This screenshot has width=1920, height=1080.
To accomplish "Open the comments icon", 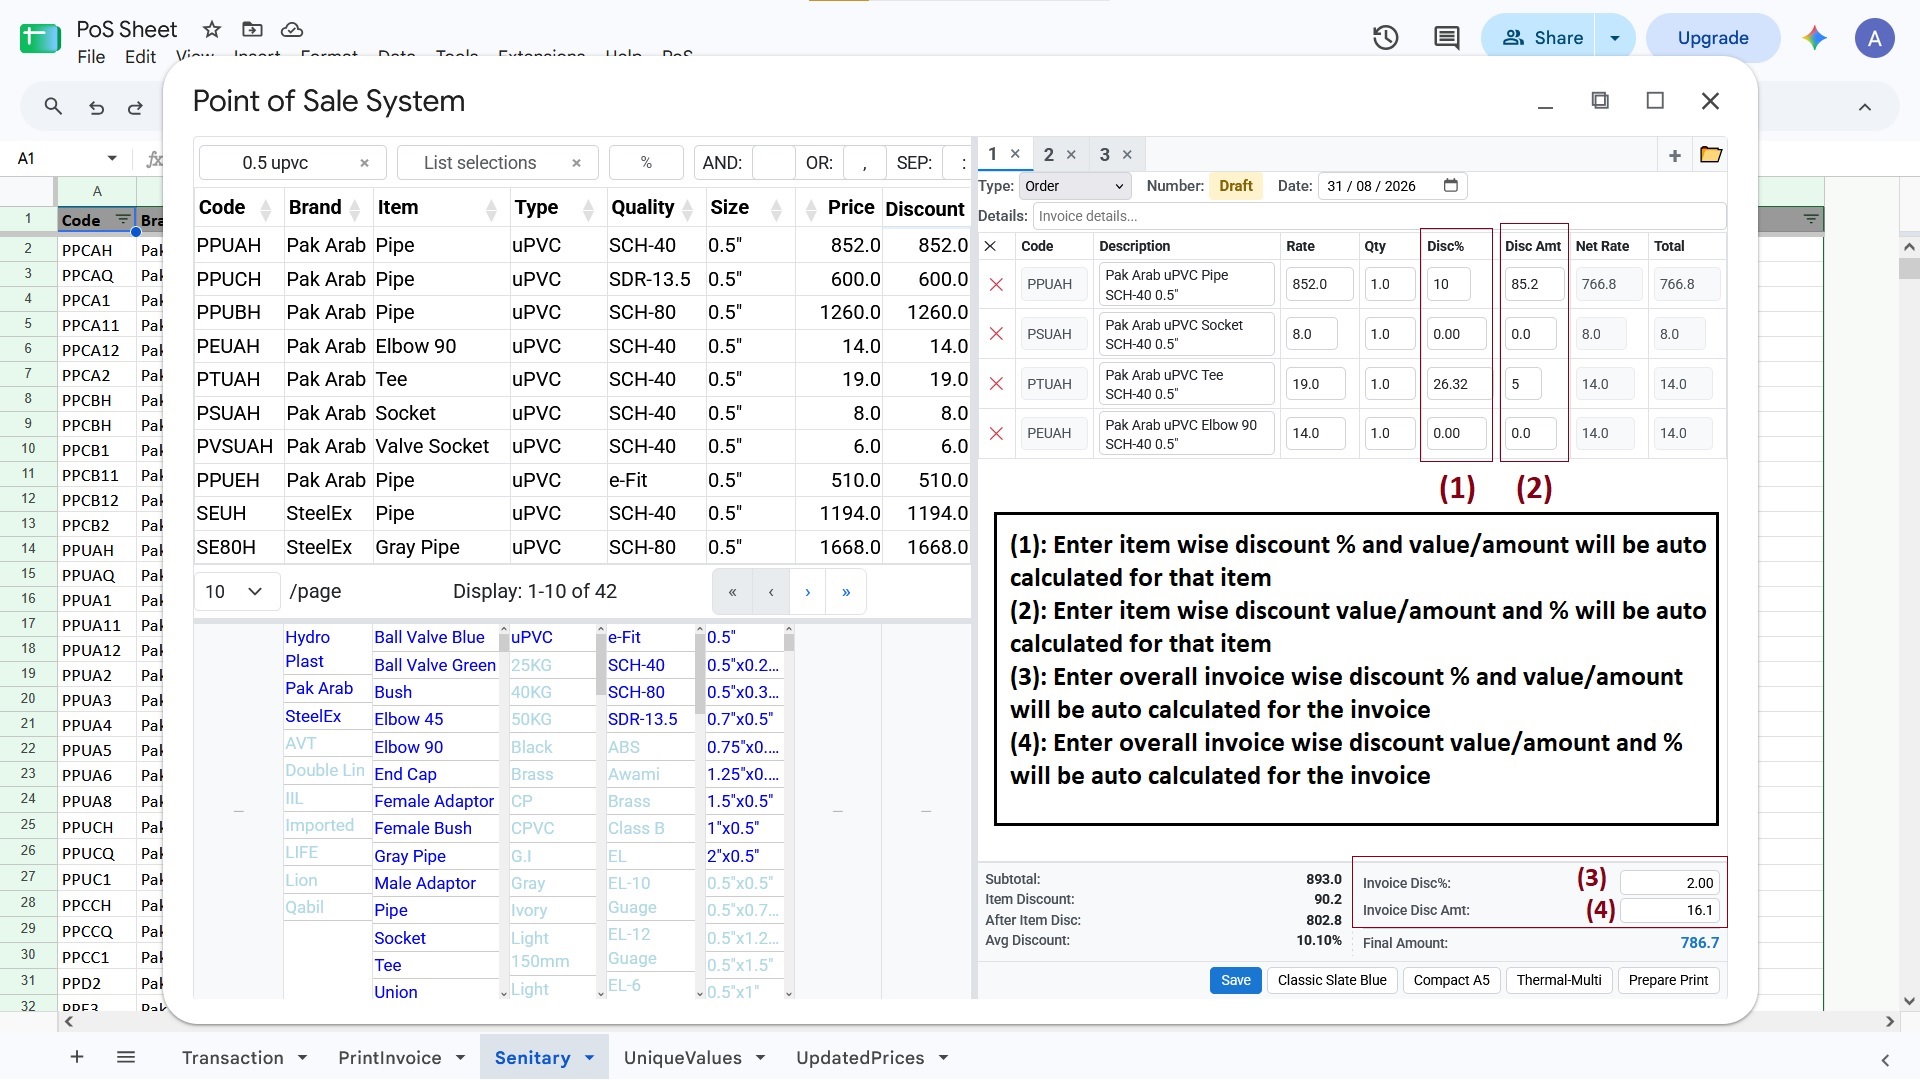I will (1446, 38).
